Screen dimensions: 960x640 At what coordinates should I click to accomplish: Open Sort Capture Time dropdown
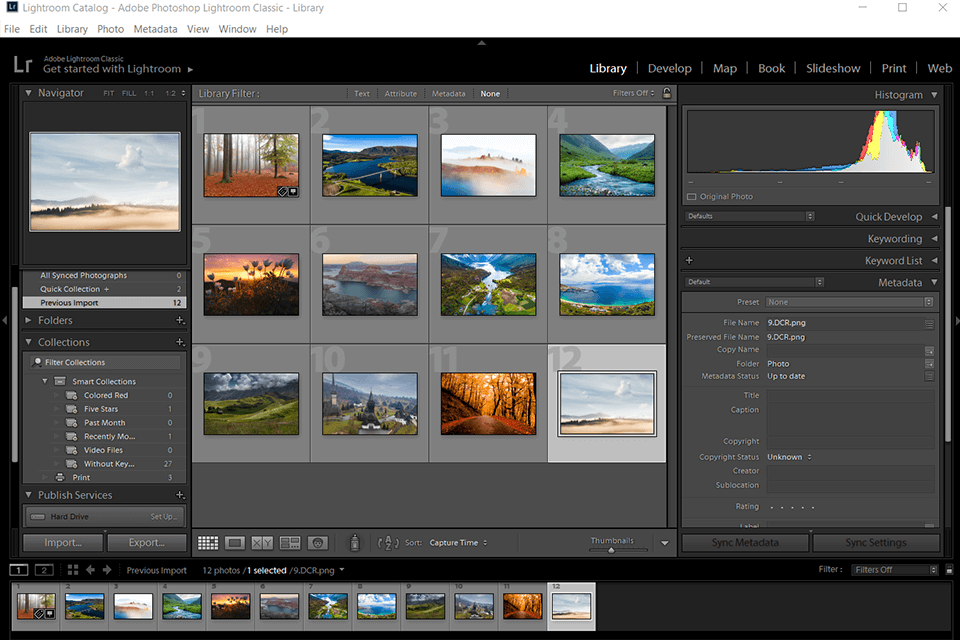[458, 543]
